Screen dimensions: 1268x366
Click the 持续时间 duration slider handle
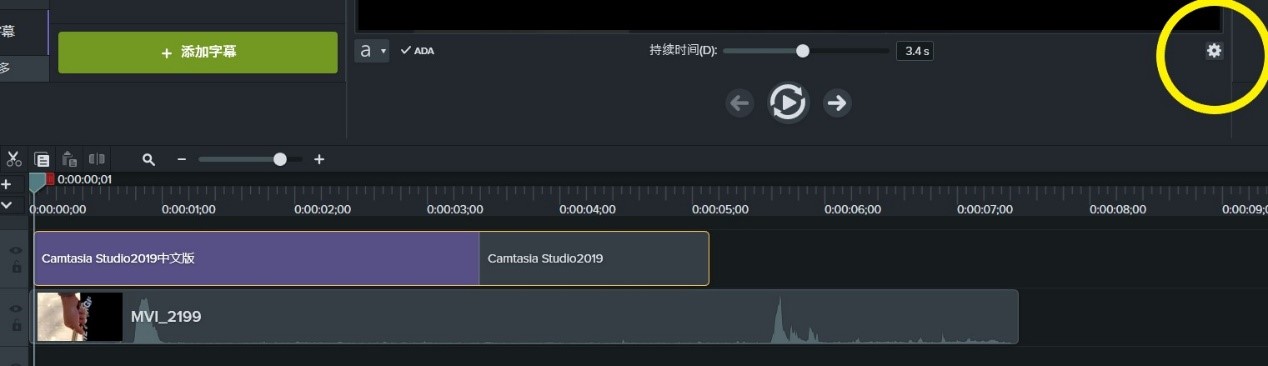coord(802,50)
